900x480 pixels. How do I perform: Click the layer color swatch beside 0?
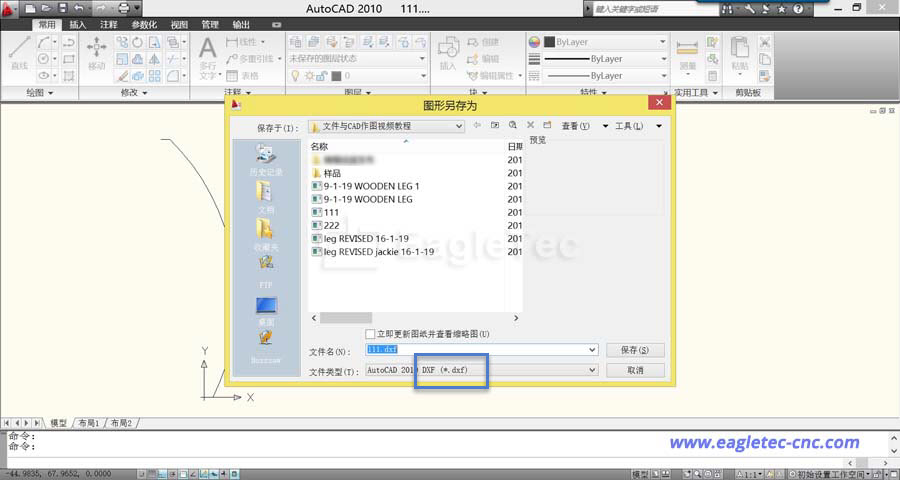pyautogui.click(x=337, y=76)
